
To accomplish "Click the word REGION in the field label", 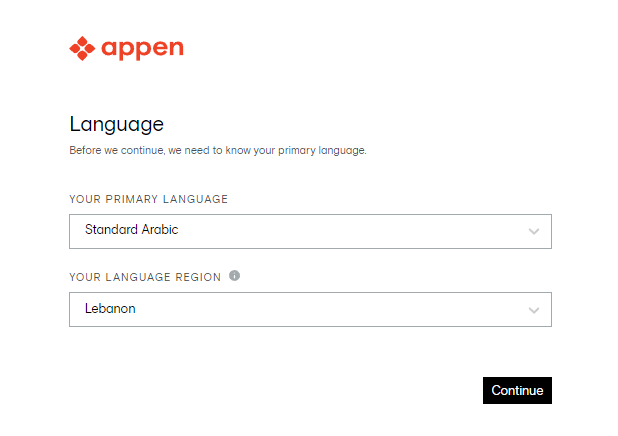I will 198,277.
